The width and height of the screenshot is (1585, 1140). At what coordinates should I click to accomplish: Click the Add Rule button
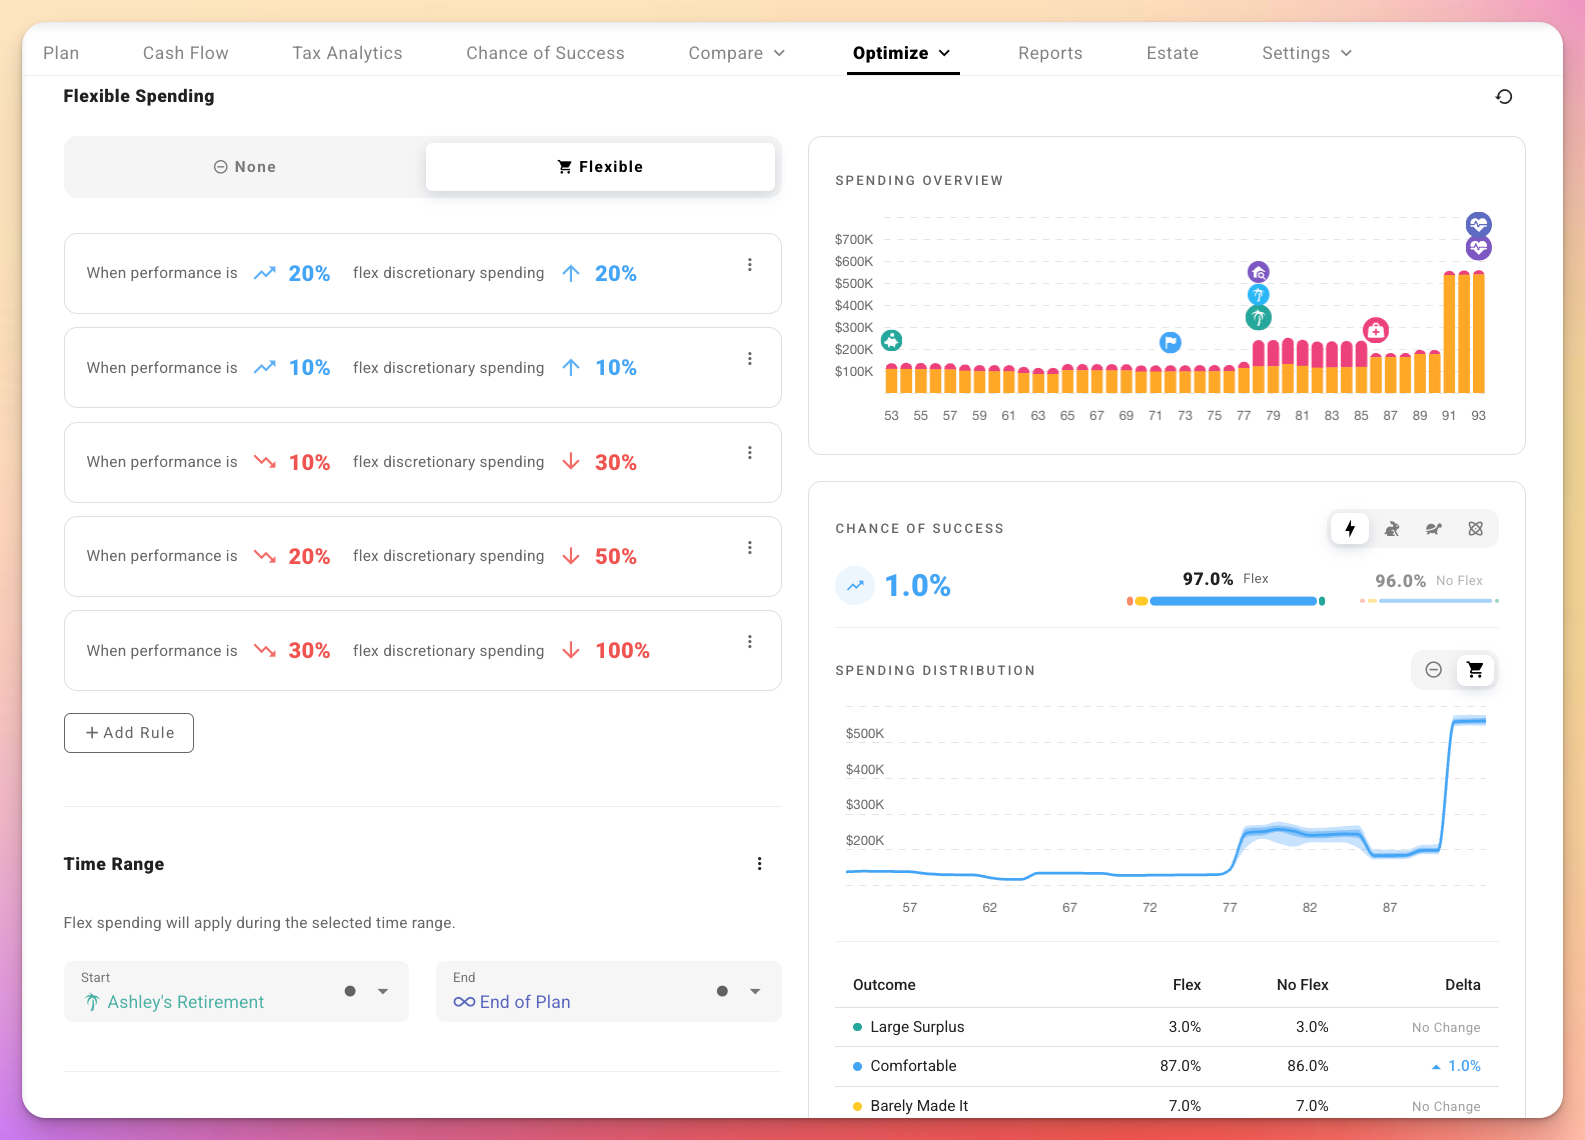point(129,733)
